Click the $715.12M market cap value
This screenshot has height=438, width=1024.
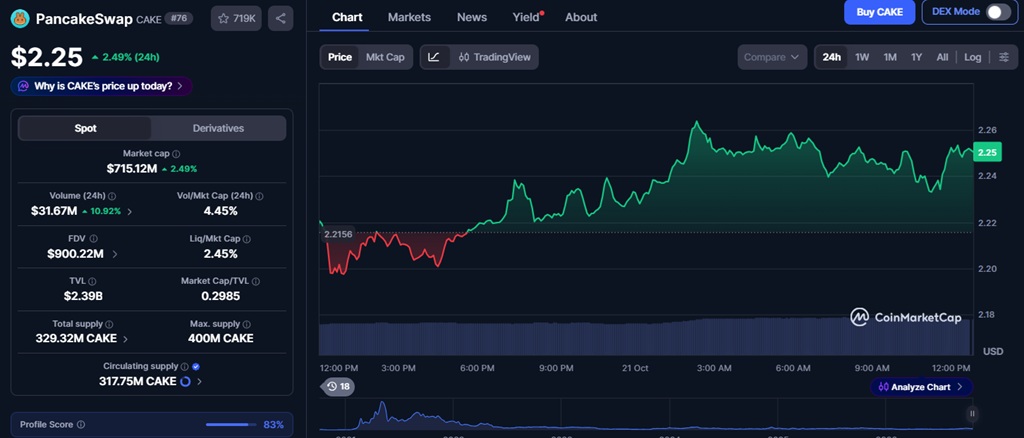coord(132,168)
